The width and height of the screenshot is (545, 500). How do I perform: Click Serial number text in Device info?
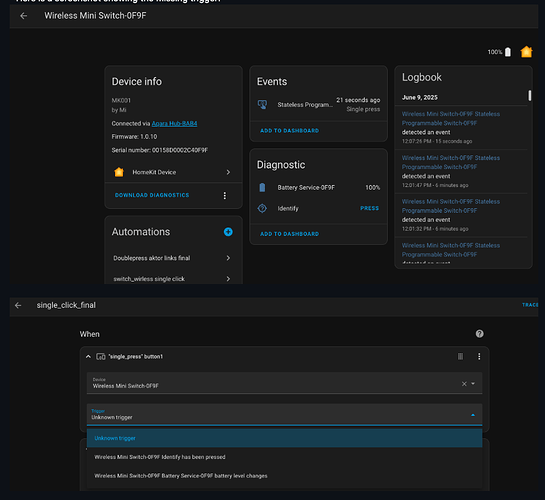(160, 150)
